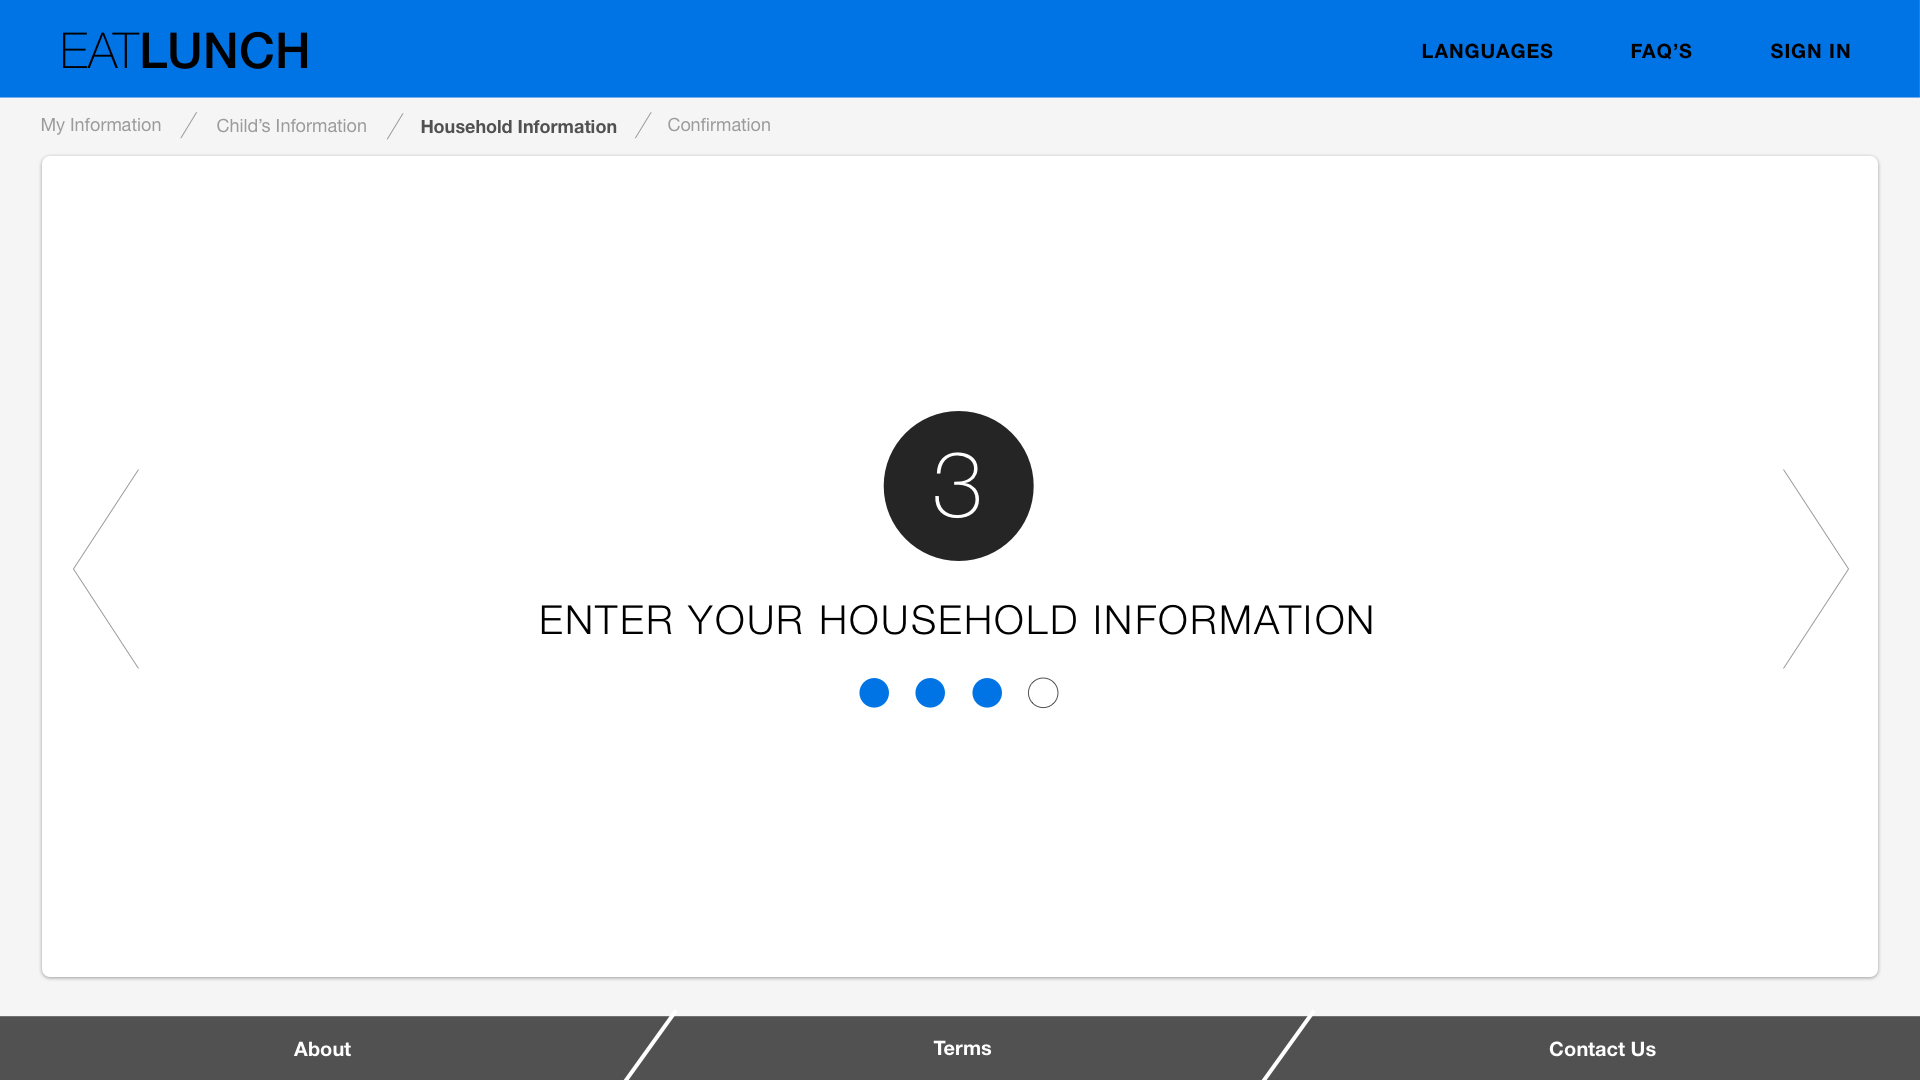Go to My Information breadcrumb
1920x1080 pixels.
[101, 125]
